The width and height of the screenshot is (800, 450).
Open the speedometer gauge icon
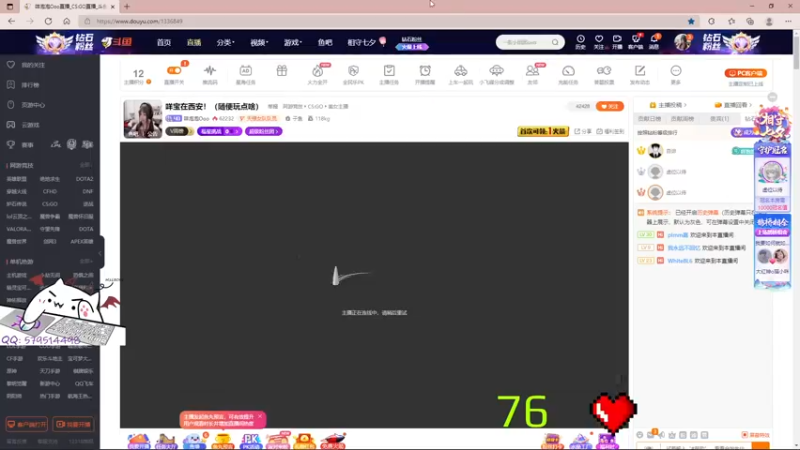[x=568, y=70]
